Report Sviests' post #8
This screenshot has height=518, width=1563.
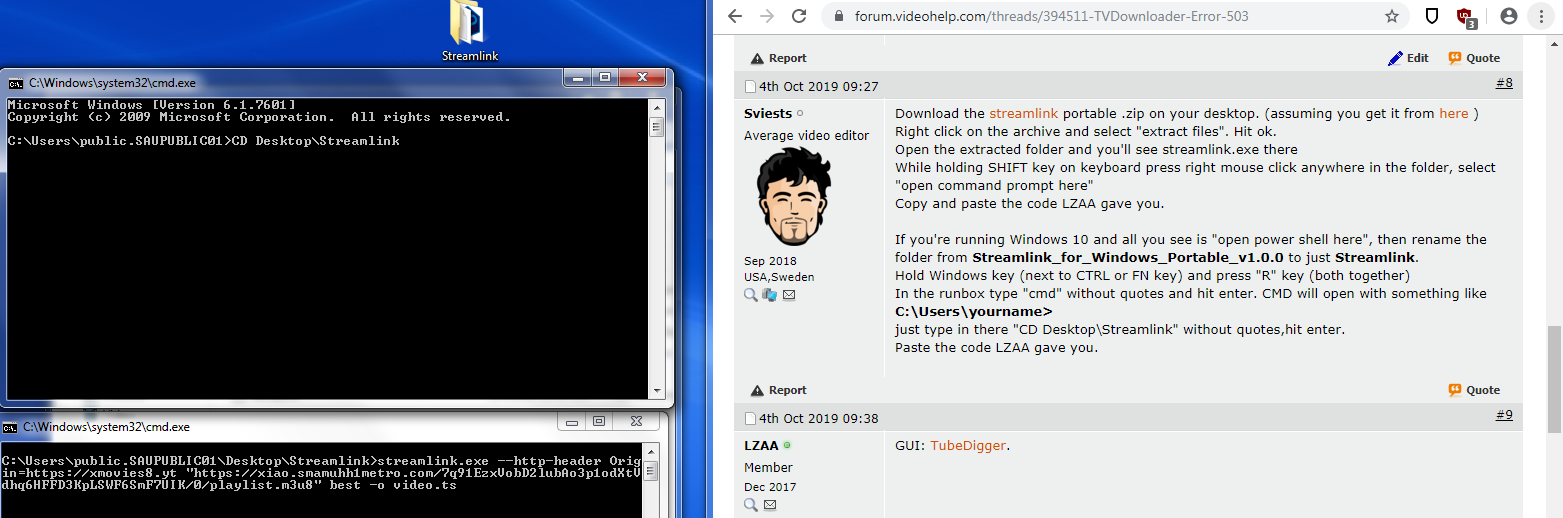point(779,390)
